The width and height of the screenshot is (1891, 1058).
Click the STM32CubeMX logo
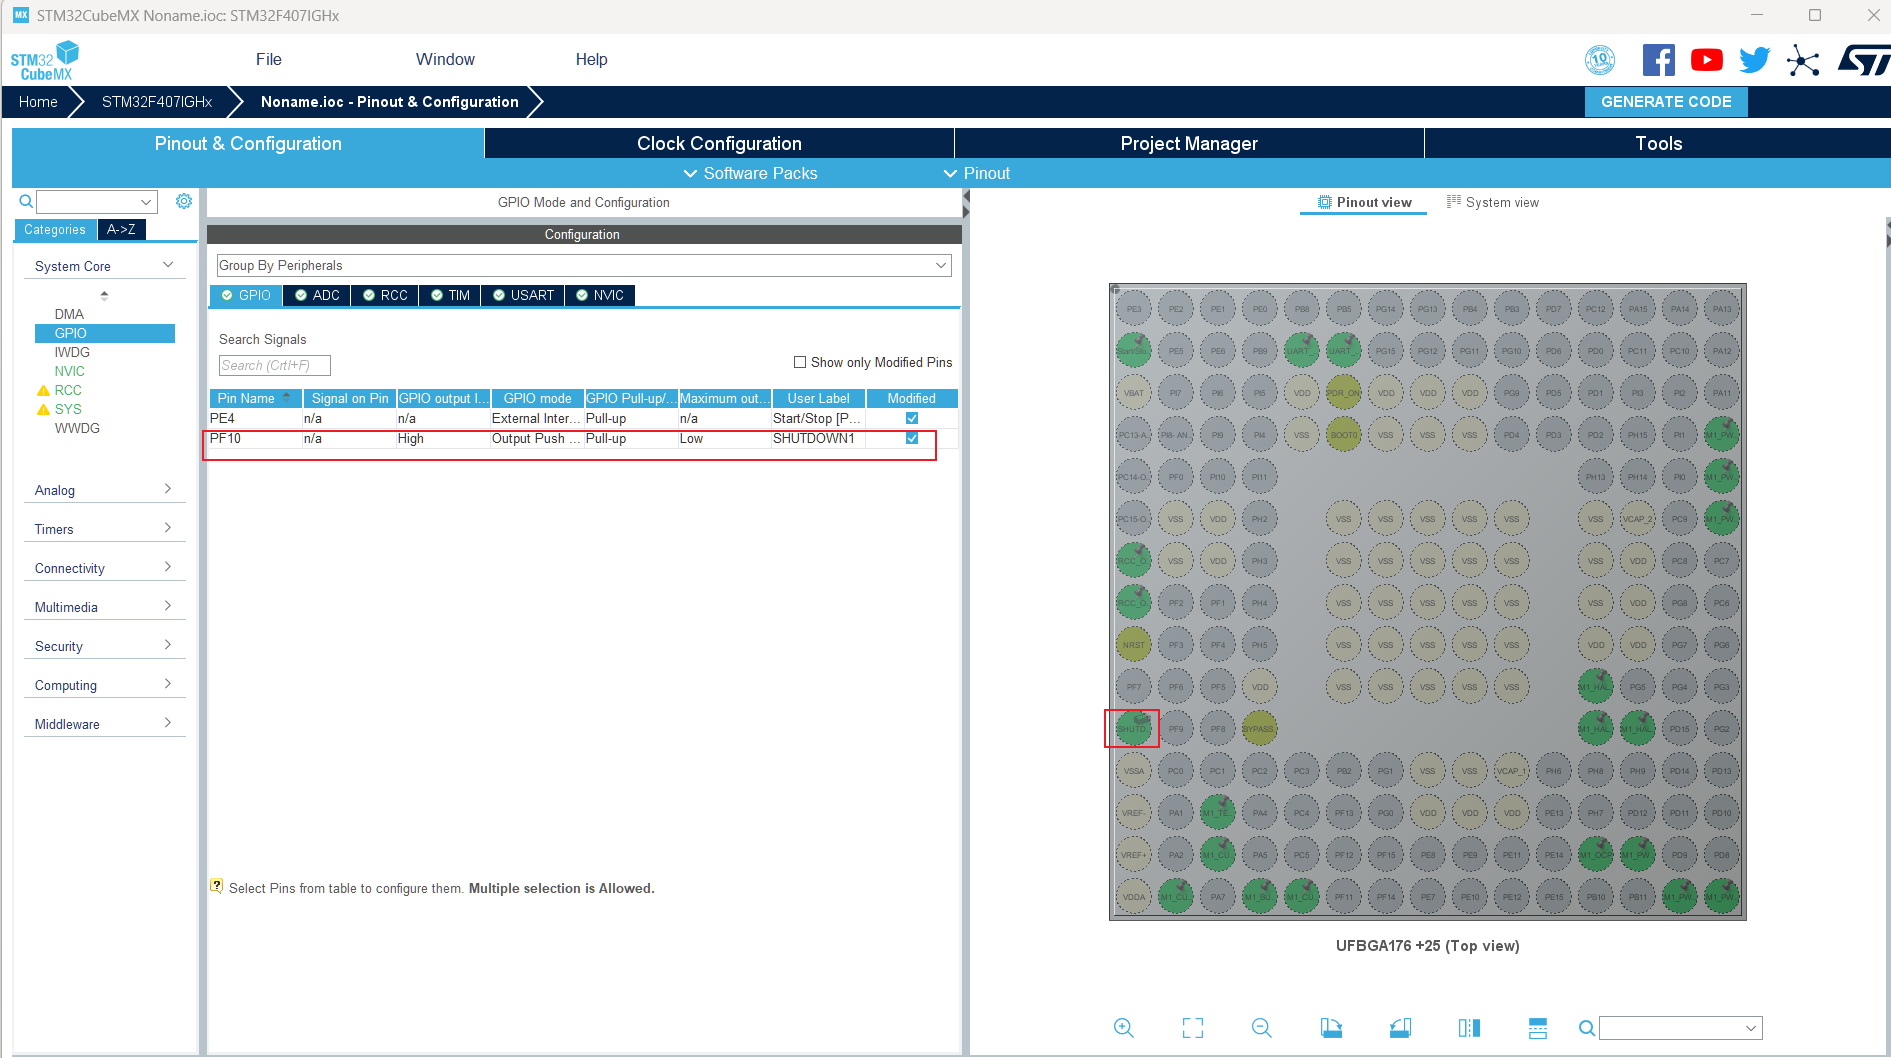tap(45, 60)
